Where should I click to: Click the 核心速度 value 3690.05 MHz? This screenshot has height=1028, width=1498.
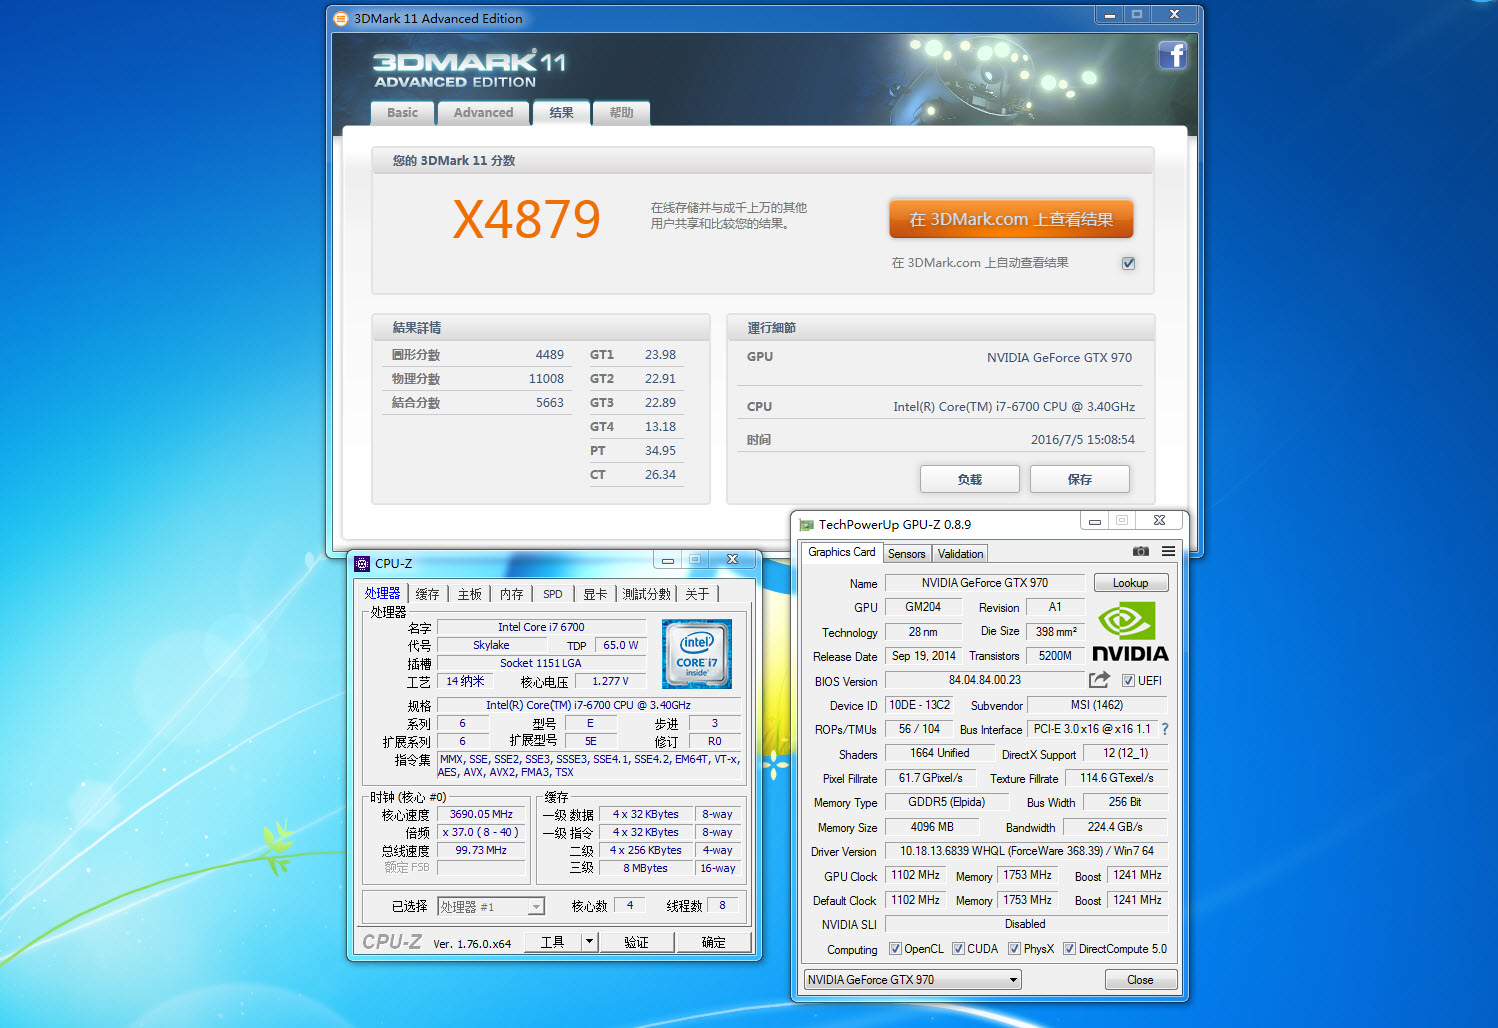point(481,814)
